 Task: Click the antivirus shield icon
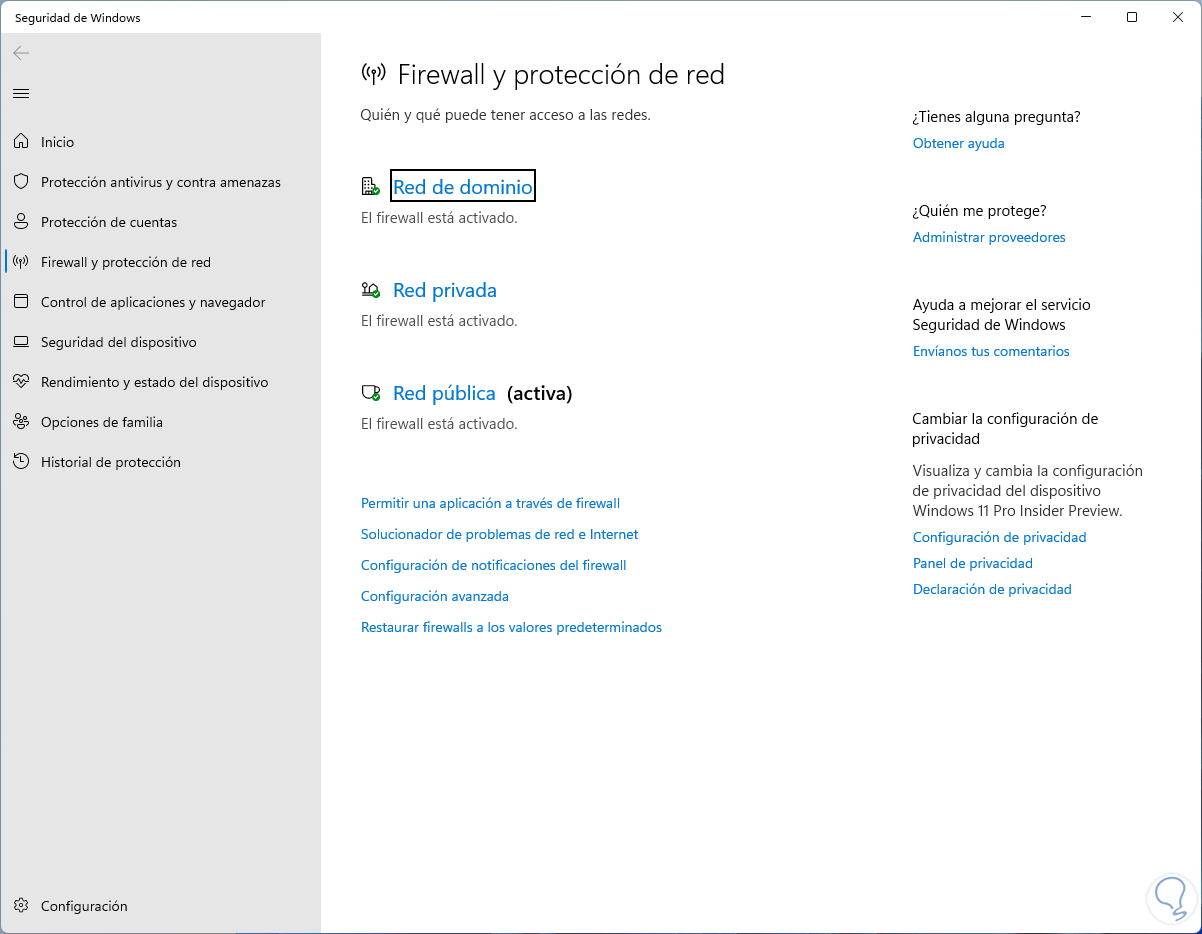coord(21,182)
